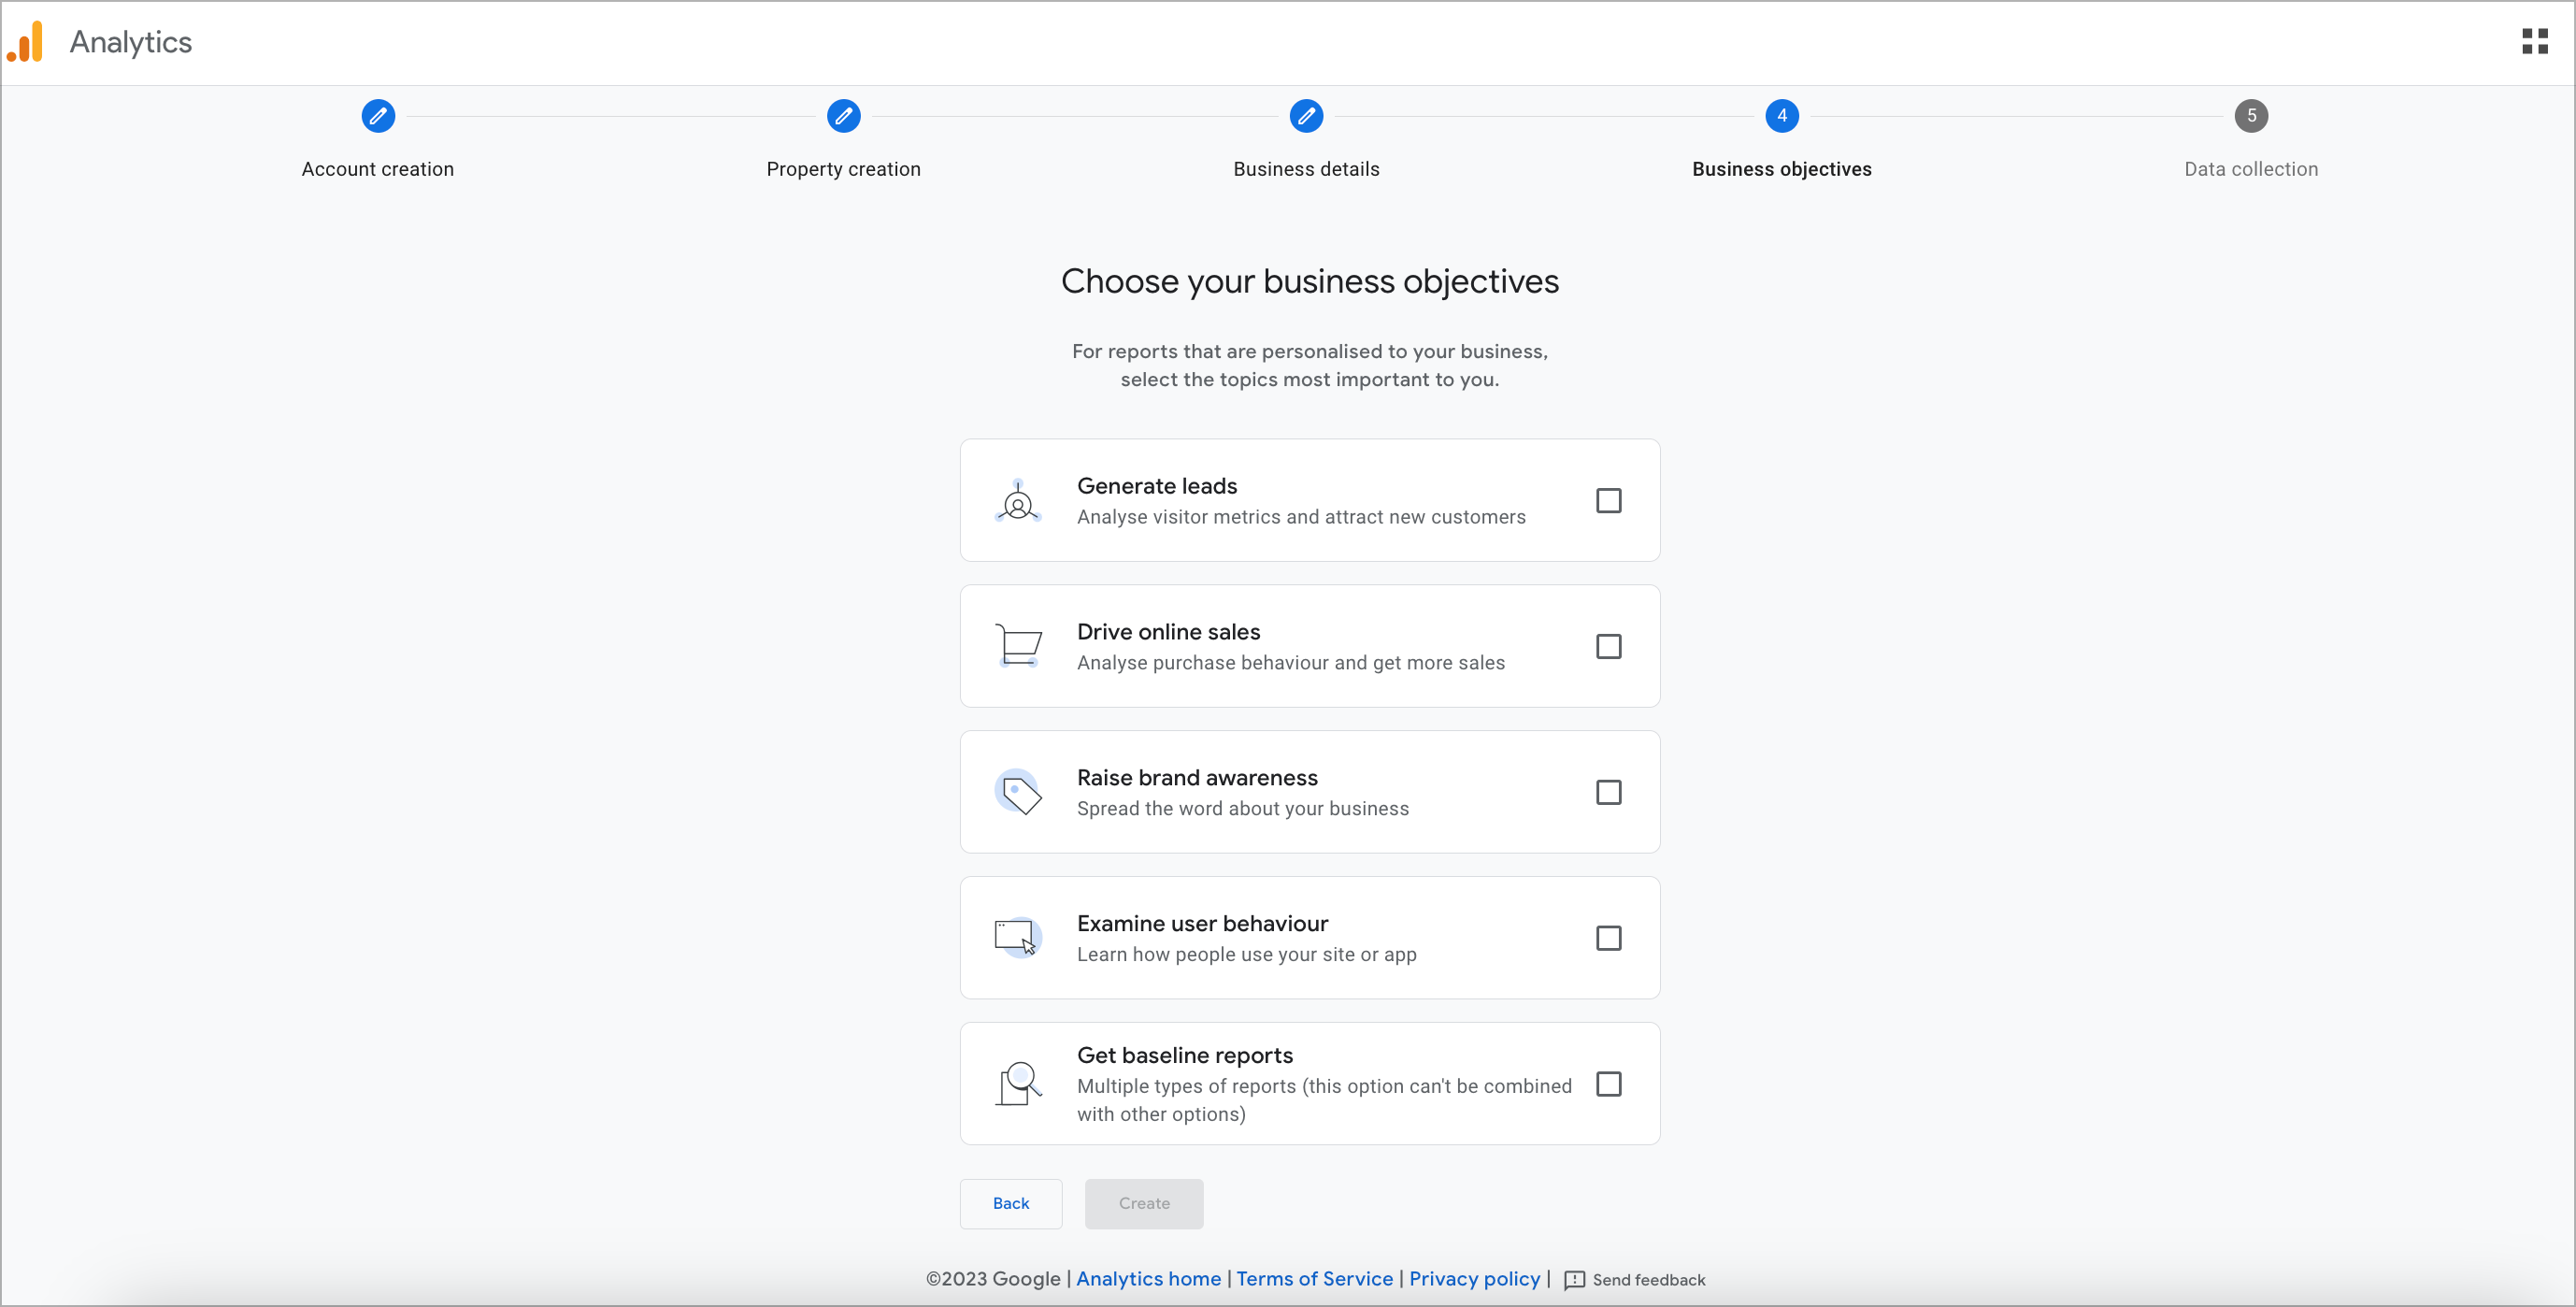Click 'Analyse visitor metrics and attract new customers'
Image resolution: width=2576 pixels, height=1307 pixels.
click(x=1301, y=517)
